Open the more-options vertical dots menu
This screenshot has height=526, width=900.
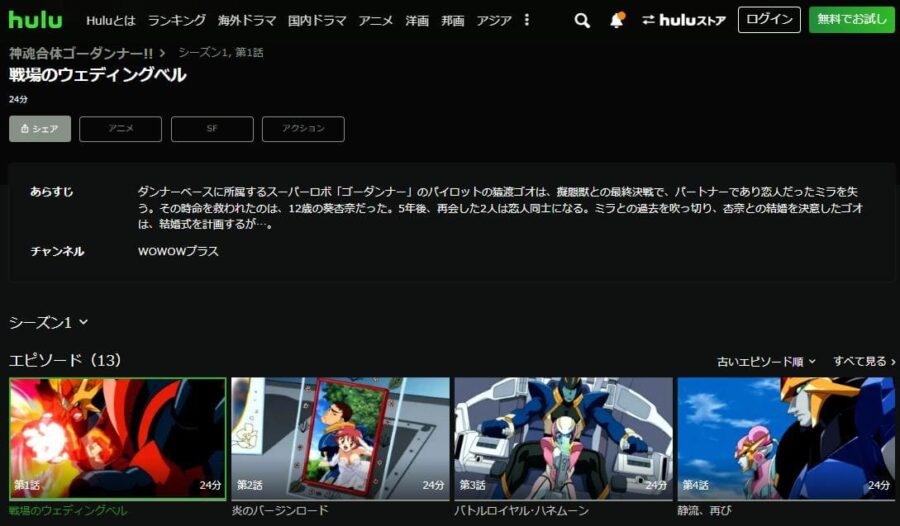527,20
